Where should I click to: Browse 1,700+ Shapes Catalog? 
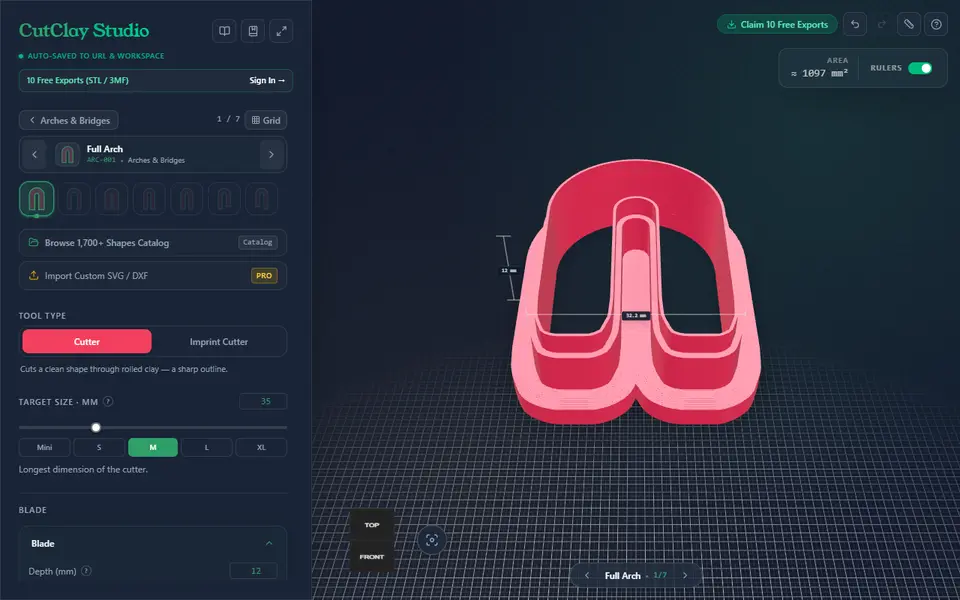(152, 242)
